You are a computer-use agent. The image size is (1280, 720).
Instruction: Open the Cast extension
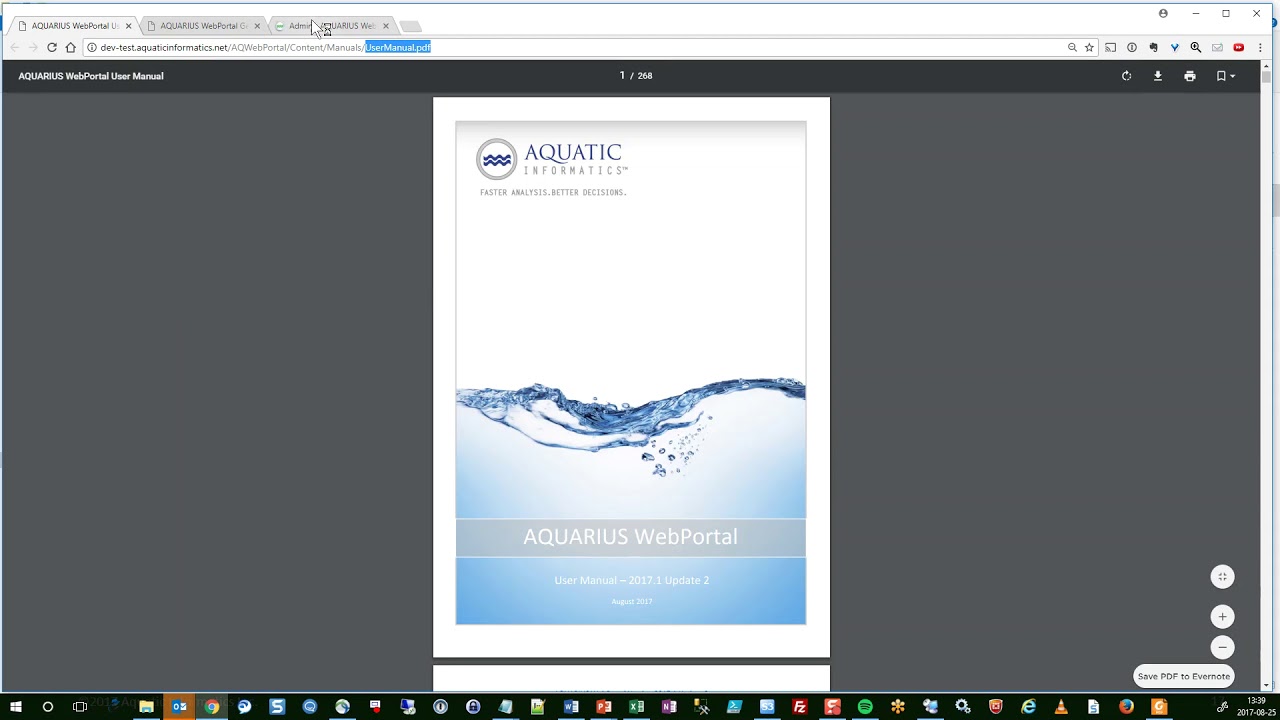(x=1110, y=47)
